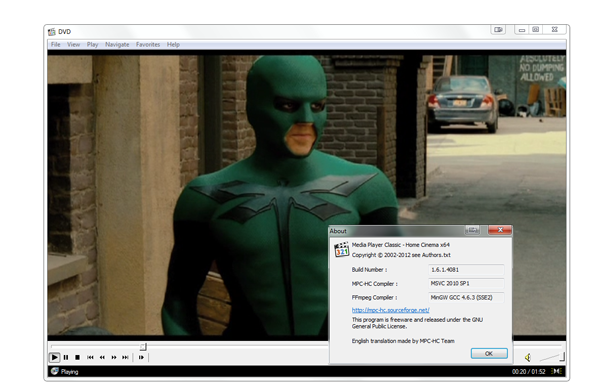Click the 'Playing' status text
600x391 pixels.
click(70, 371)
